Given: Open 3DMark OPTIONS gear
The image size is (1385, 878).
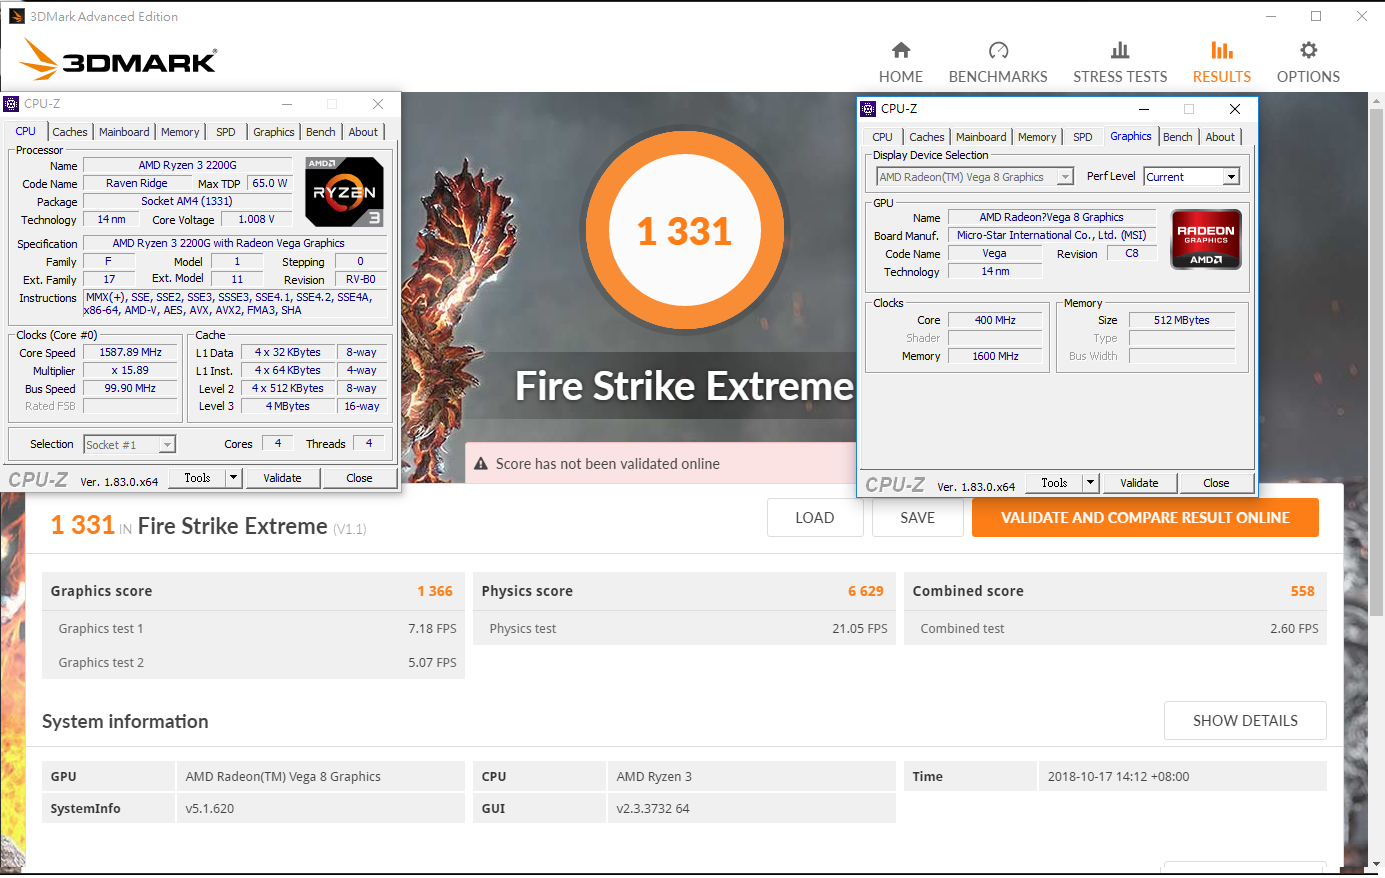Looking at the screenshot, I should click(1308, 63).
